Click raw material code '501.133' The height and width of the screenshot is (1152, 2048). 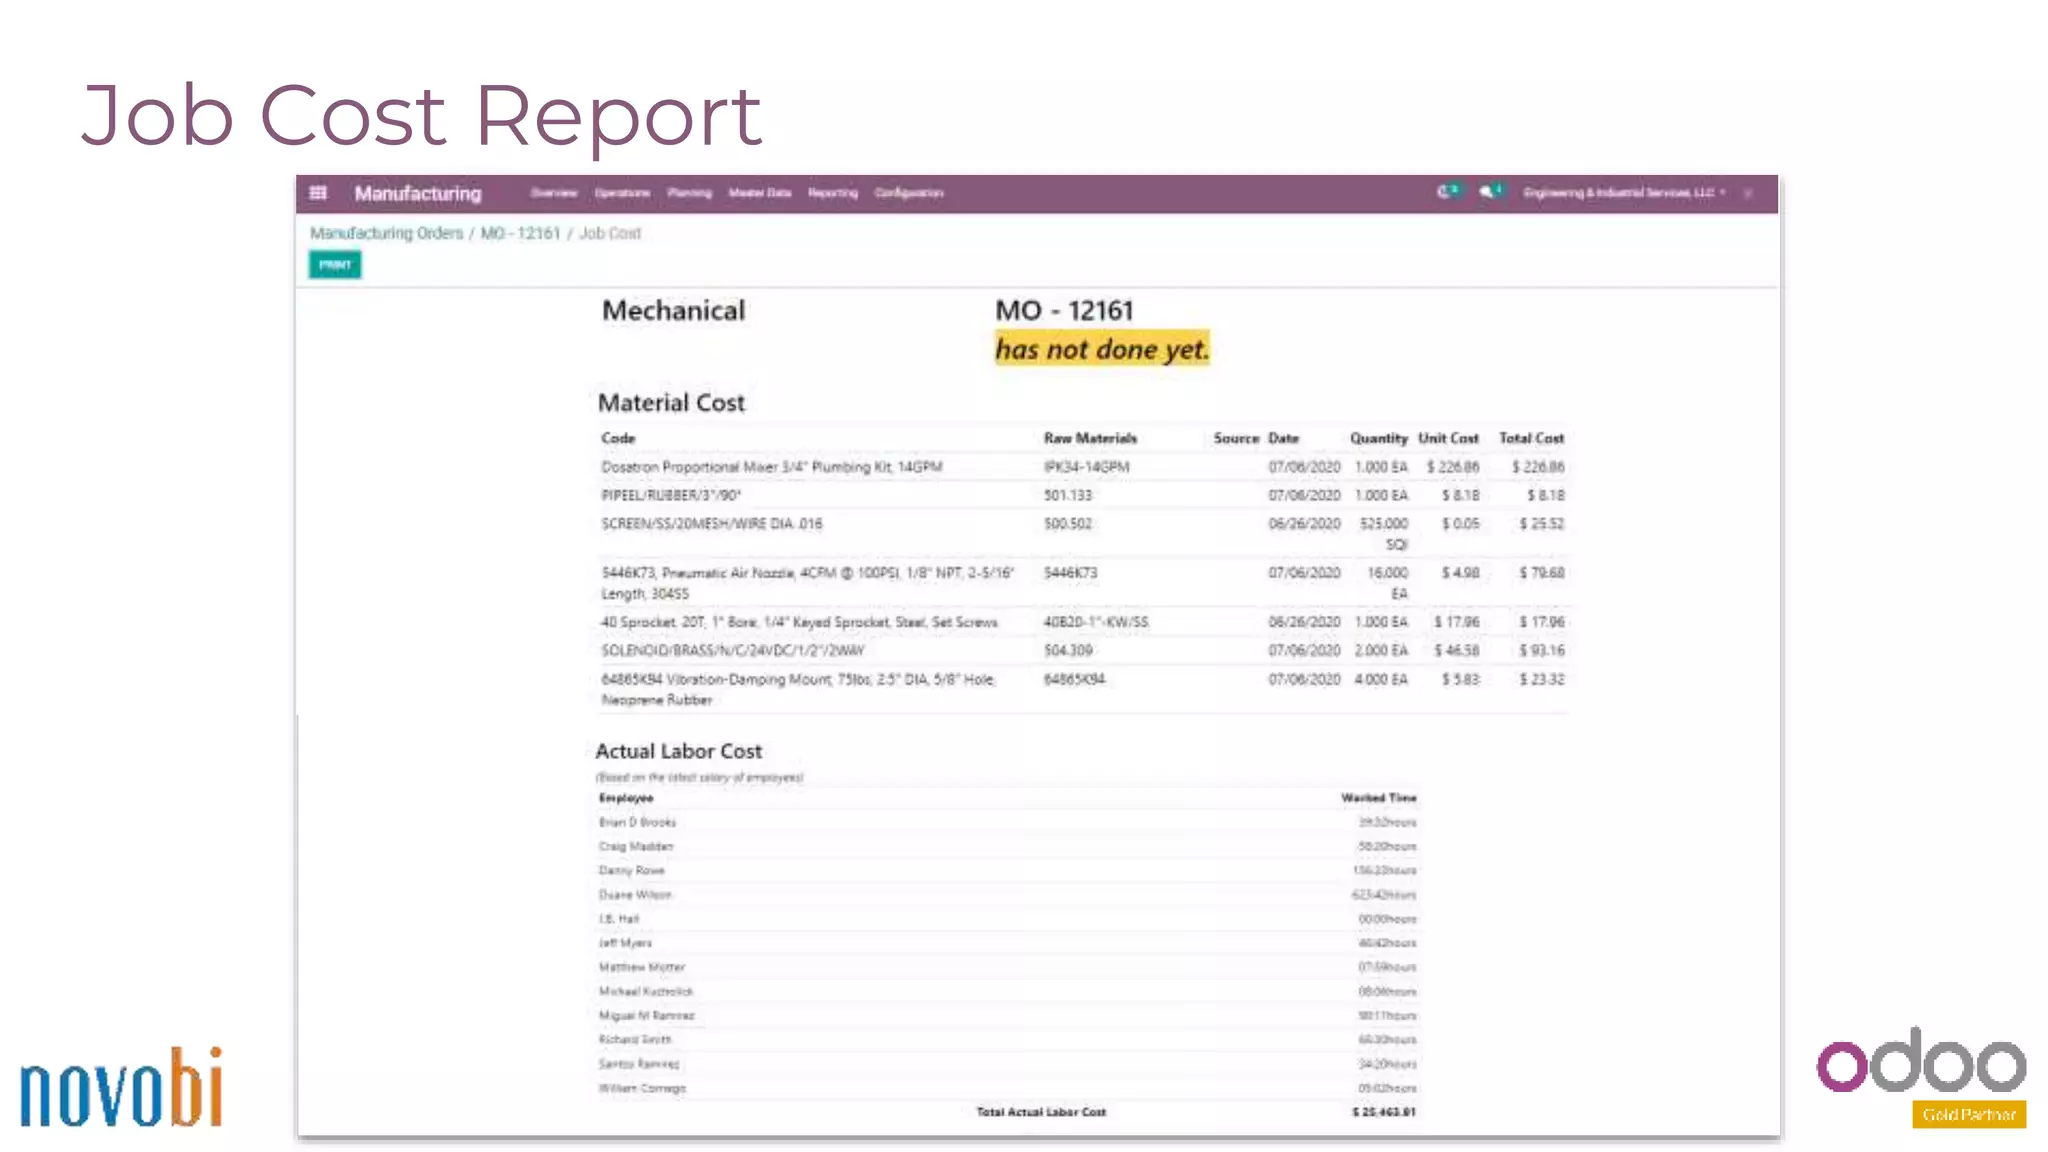[x=1068, y=495]
